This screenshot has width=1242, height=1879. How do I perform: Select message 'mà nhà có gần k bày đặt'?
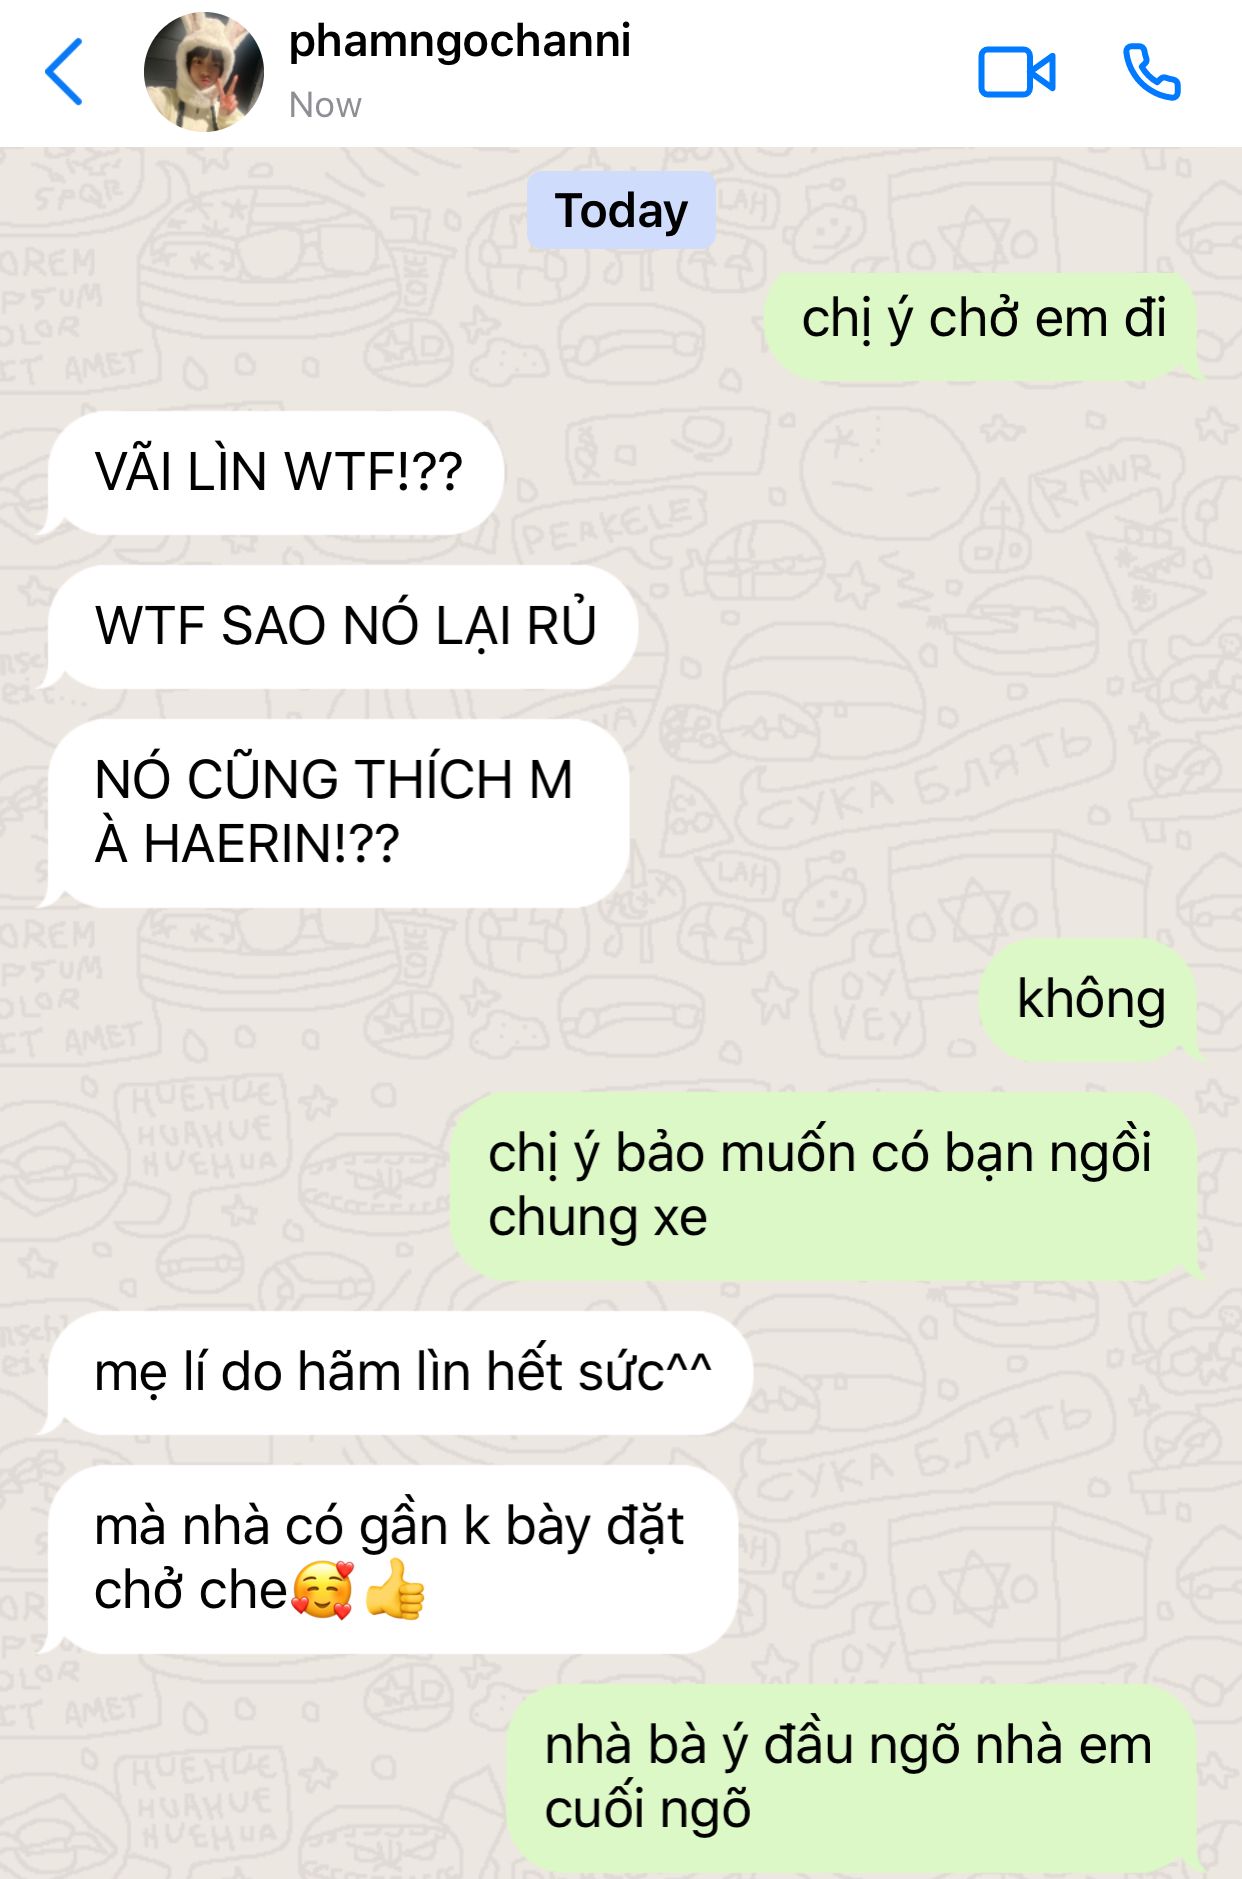coord(391,1560)
